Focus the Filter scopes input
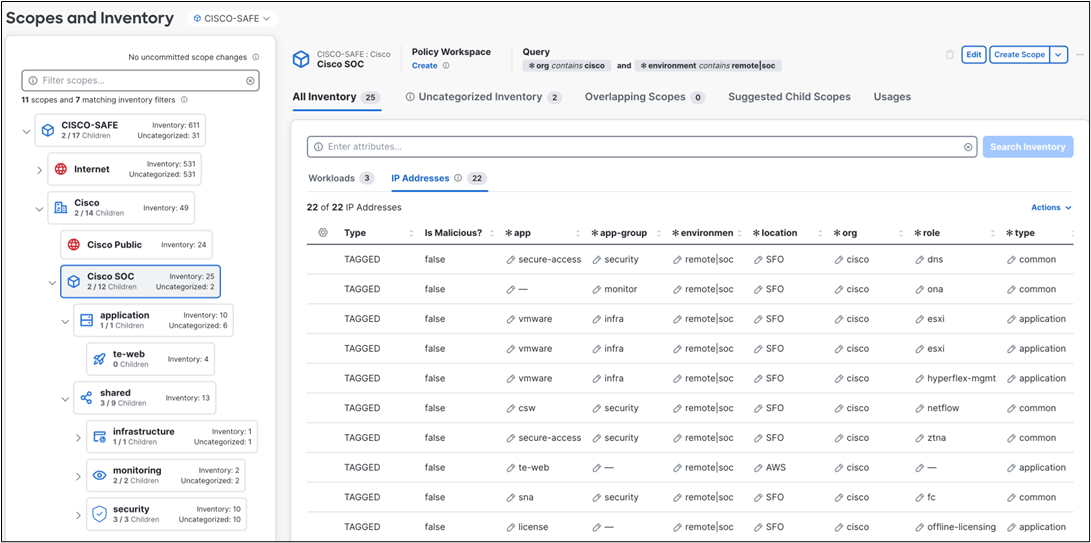This screenshot has width=1091, height=543. pos(141,81)
